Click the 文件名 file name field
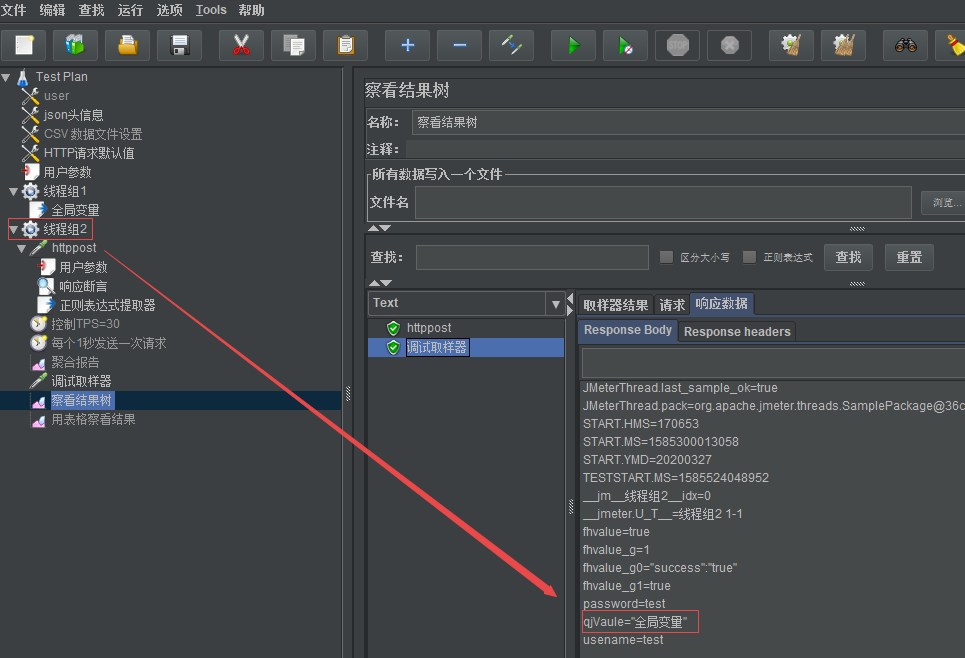The image size is (965, 658). 663,203
